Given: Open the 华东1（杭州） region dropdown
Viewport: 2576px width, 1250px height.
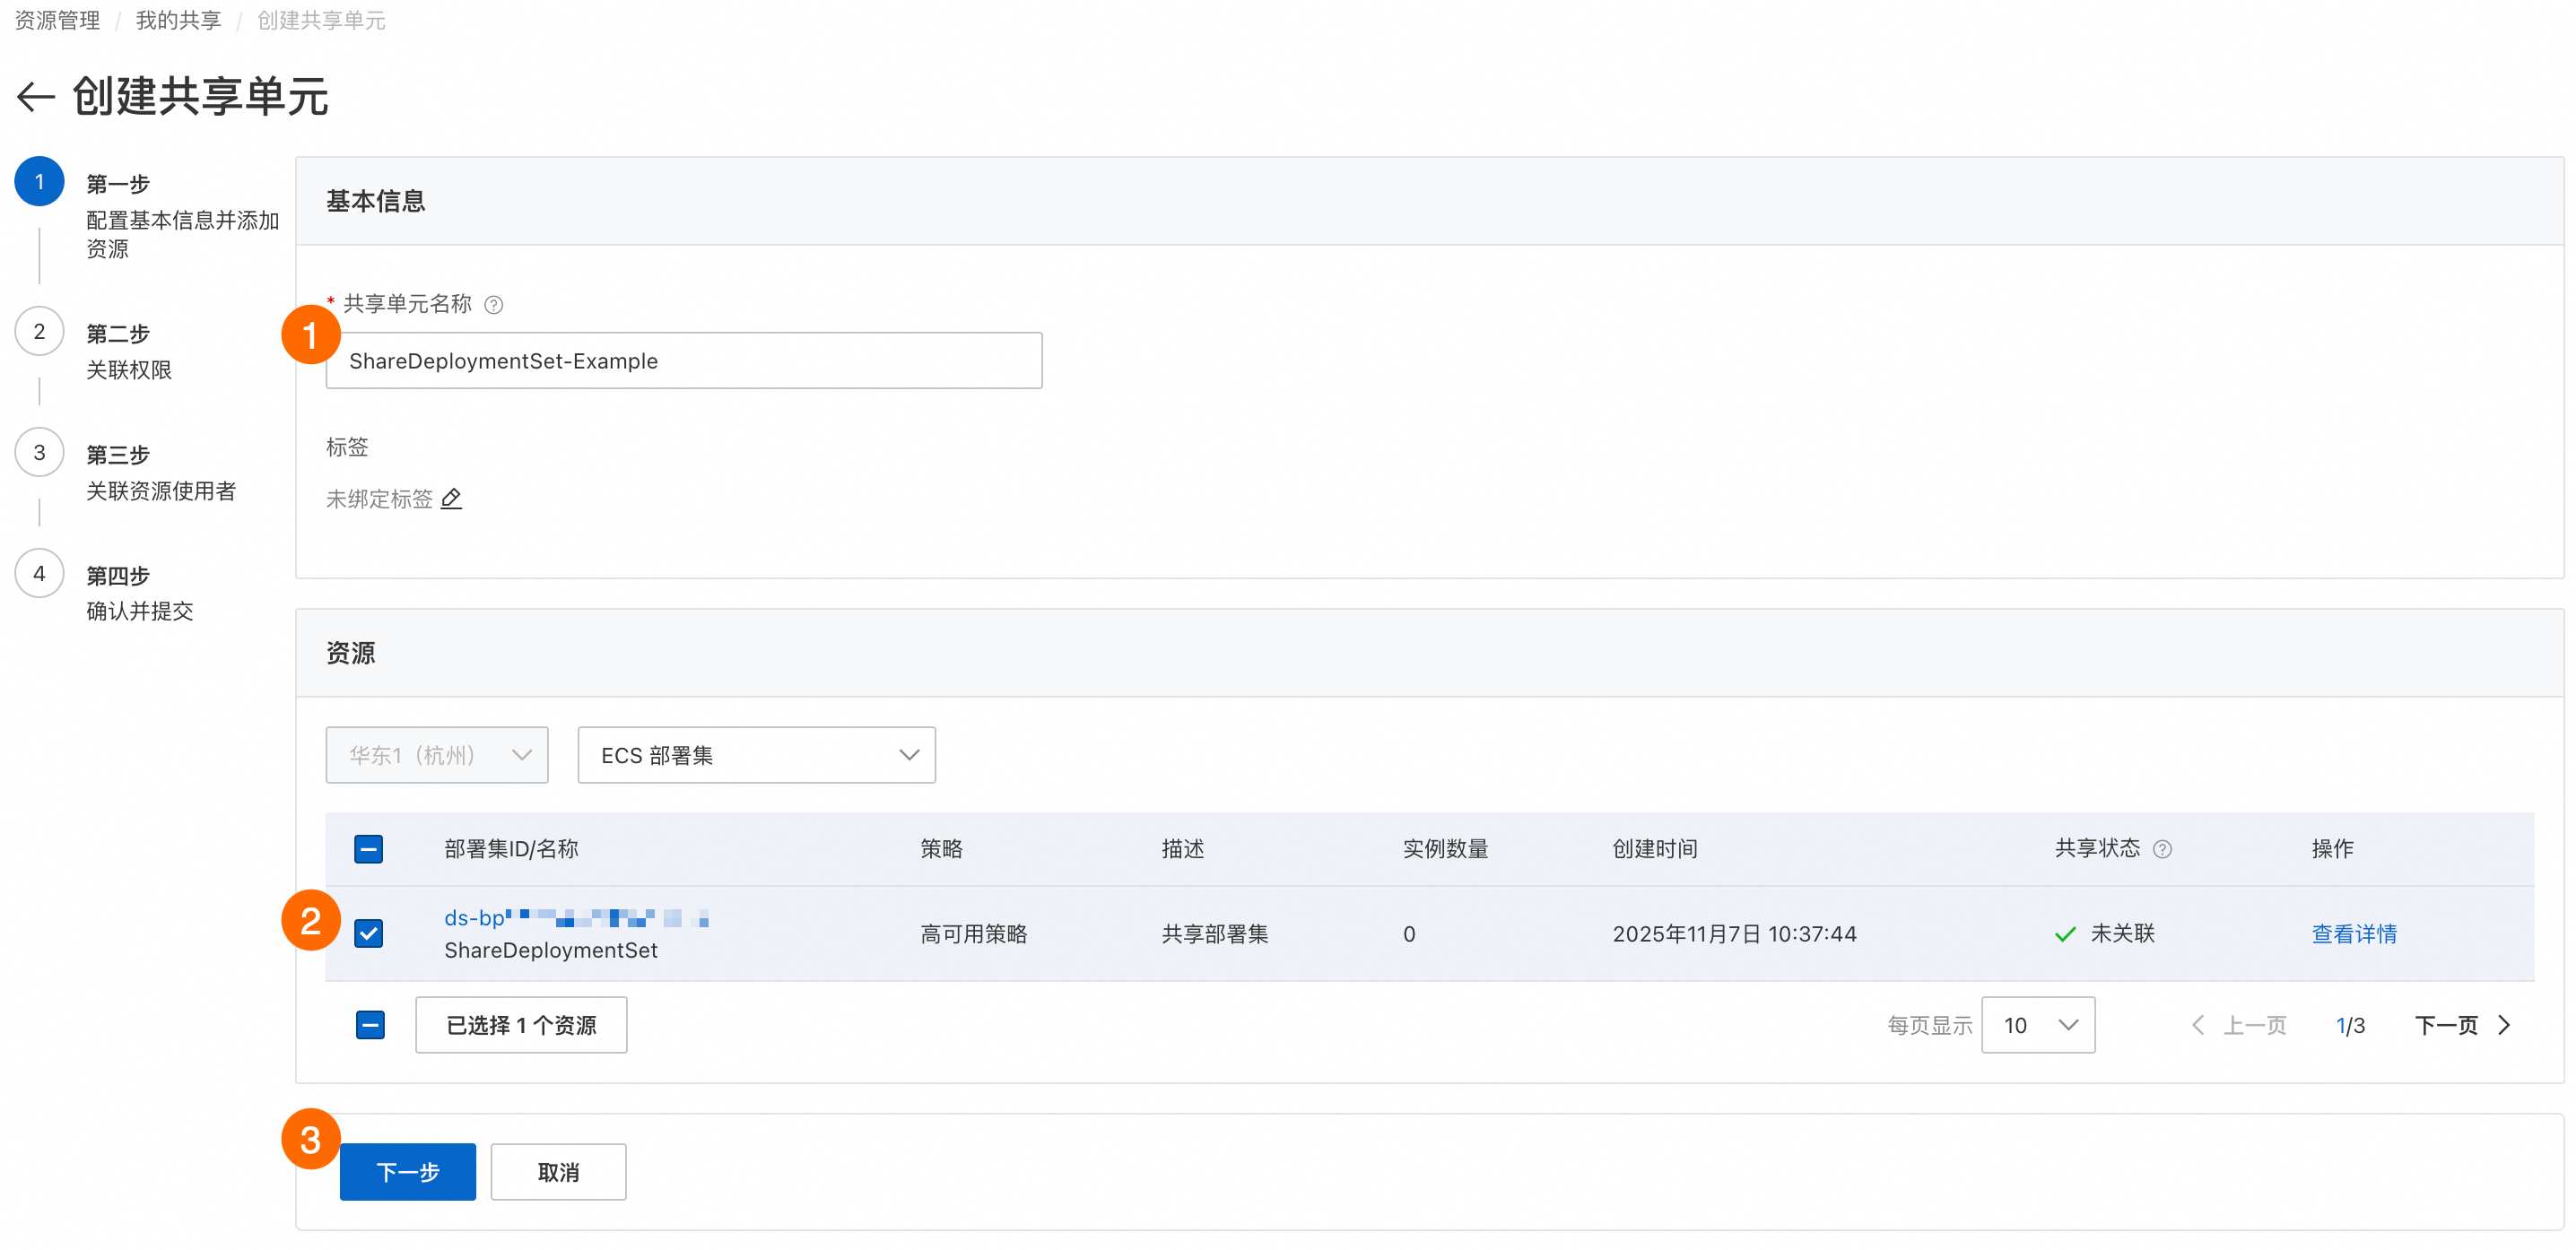Looking at the screenshot, I should tap(437, 755).
